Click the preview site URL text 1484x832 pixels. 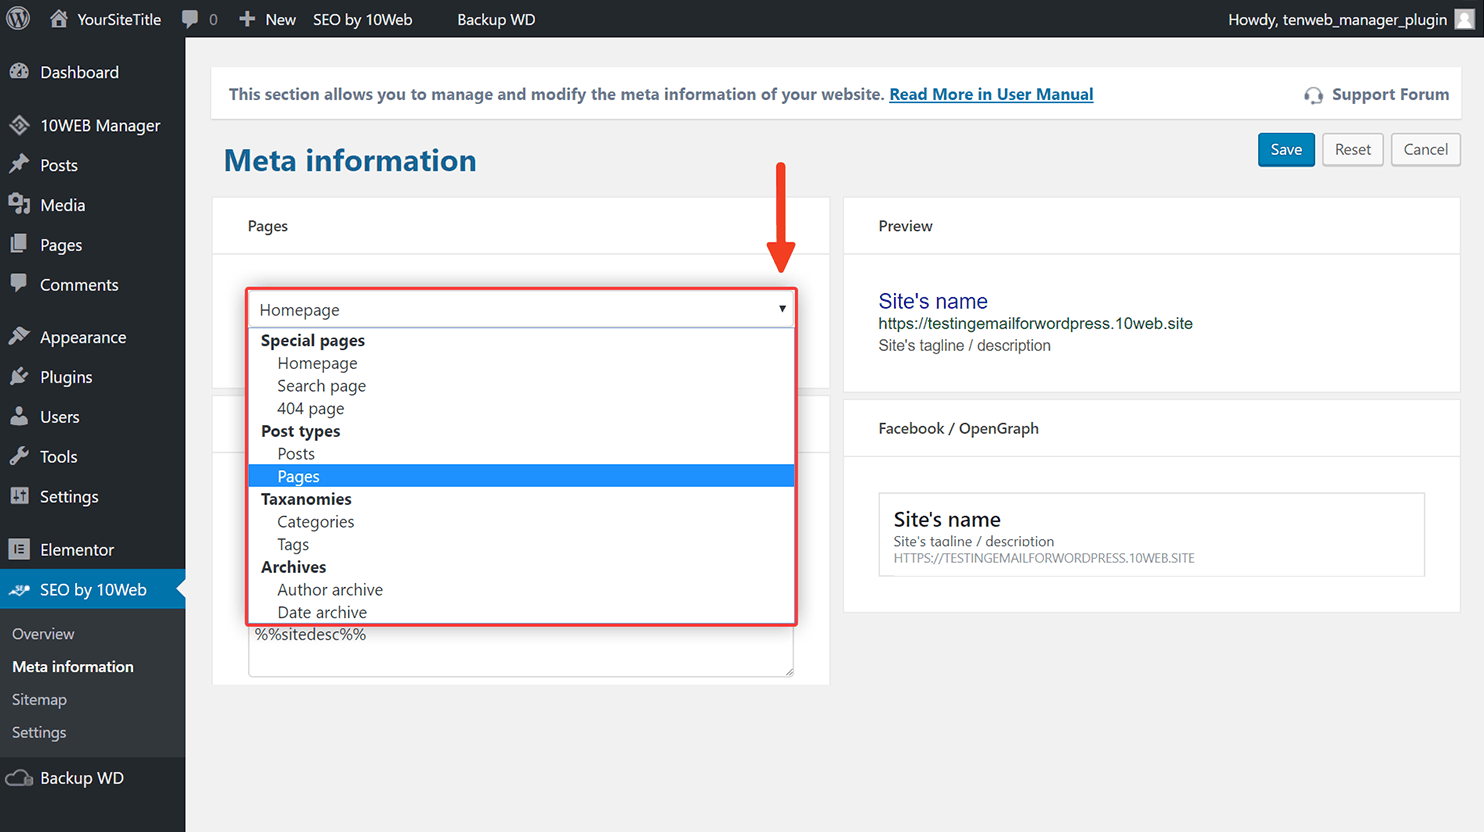click(x=1035, y=323)
